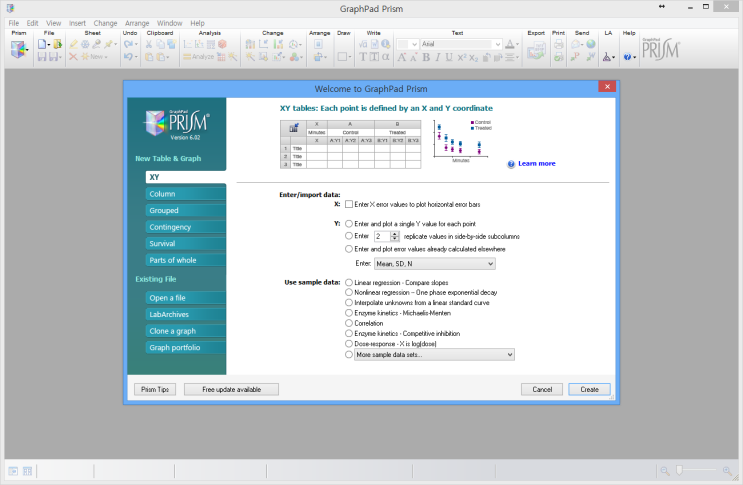This screenshot has height=485, width=743.
Task: Open the Mean, SD, N dropdown
Action: 435,264
